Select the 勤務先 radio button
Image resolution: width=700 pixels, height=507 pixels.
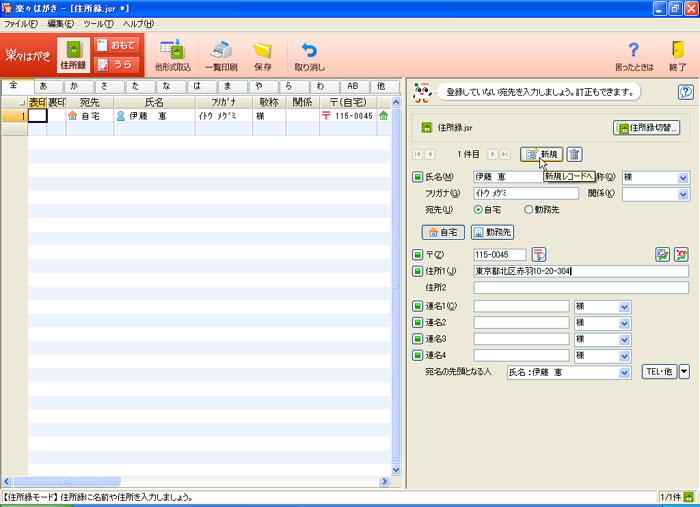(x=528, y=210)
